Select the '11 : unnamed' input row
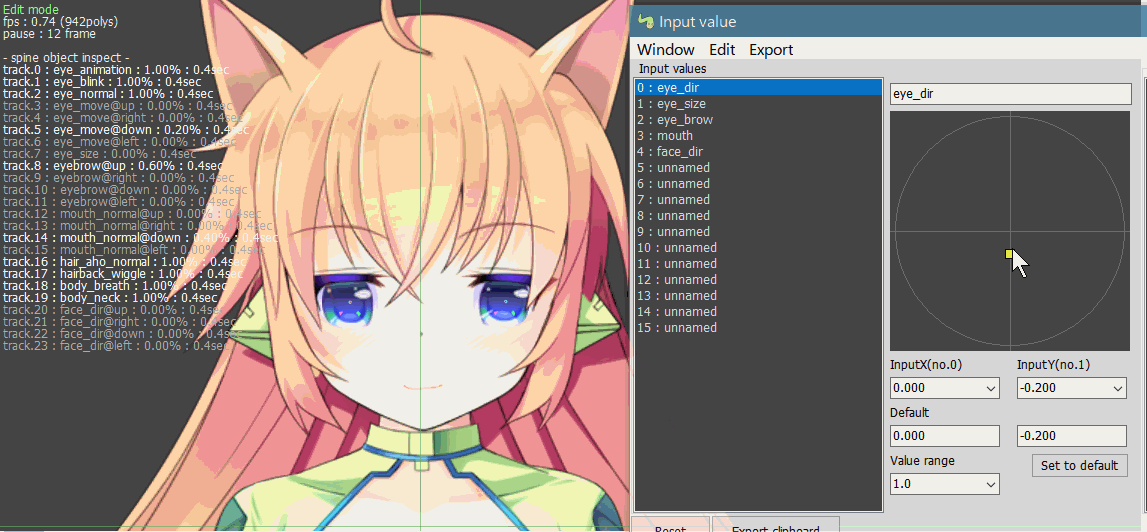 [759, 263]
